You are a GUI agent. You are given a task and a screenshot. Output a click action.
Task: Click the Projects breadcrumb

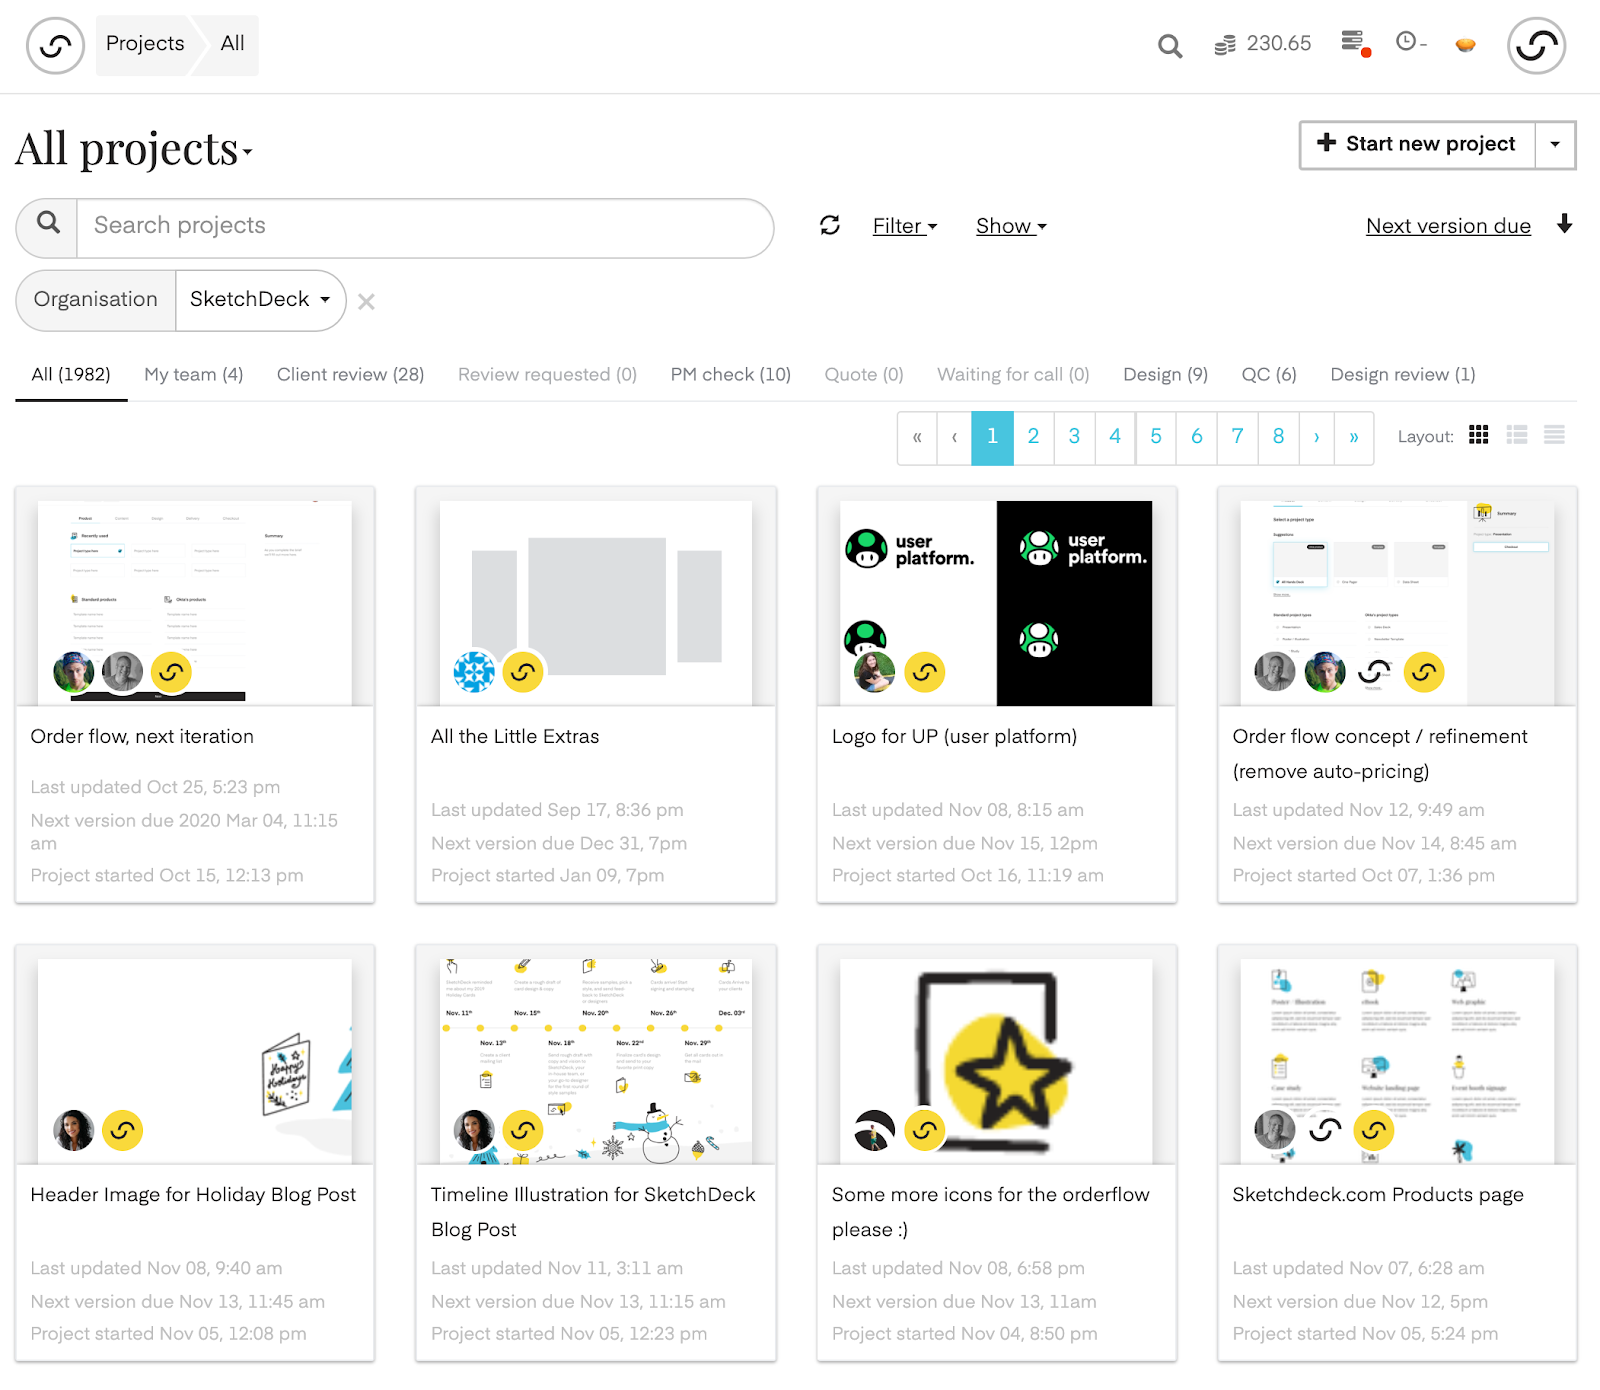pyautogui.click(x=145, y=44)
